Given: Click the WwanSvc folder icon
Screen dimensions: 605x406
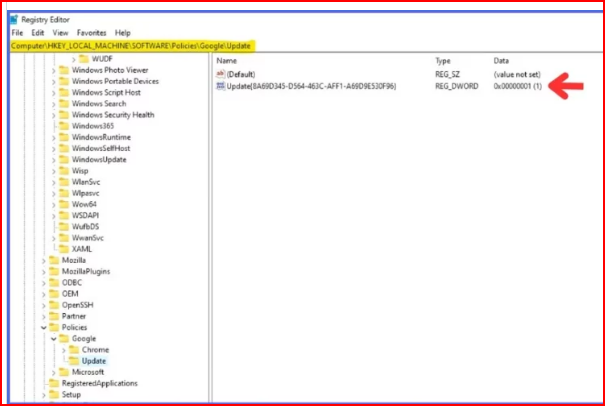Looking at the screenshot, I should tap(64, 238).
